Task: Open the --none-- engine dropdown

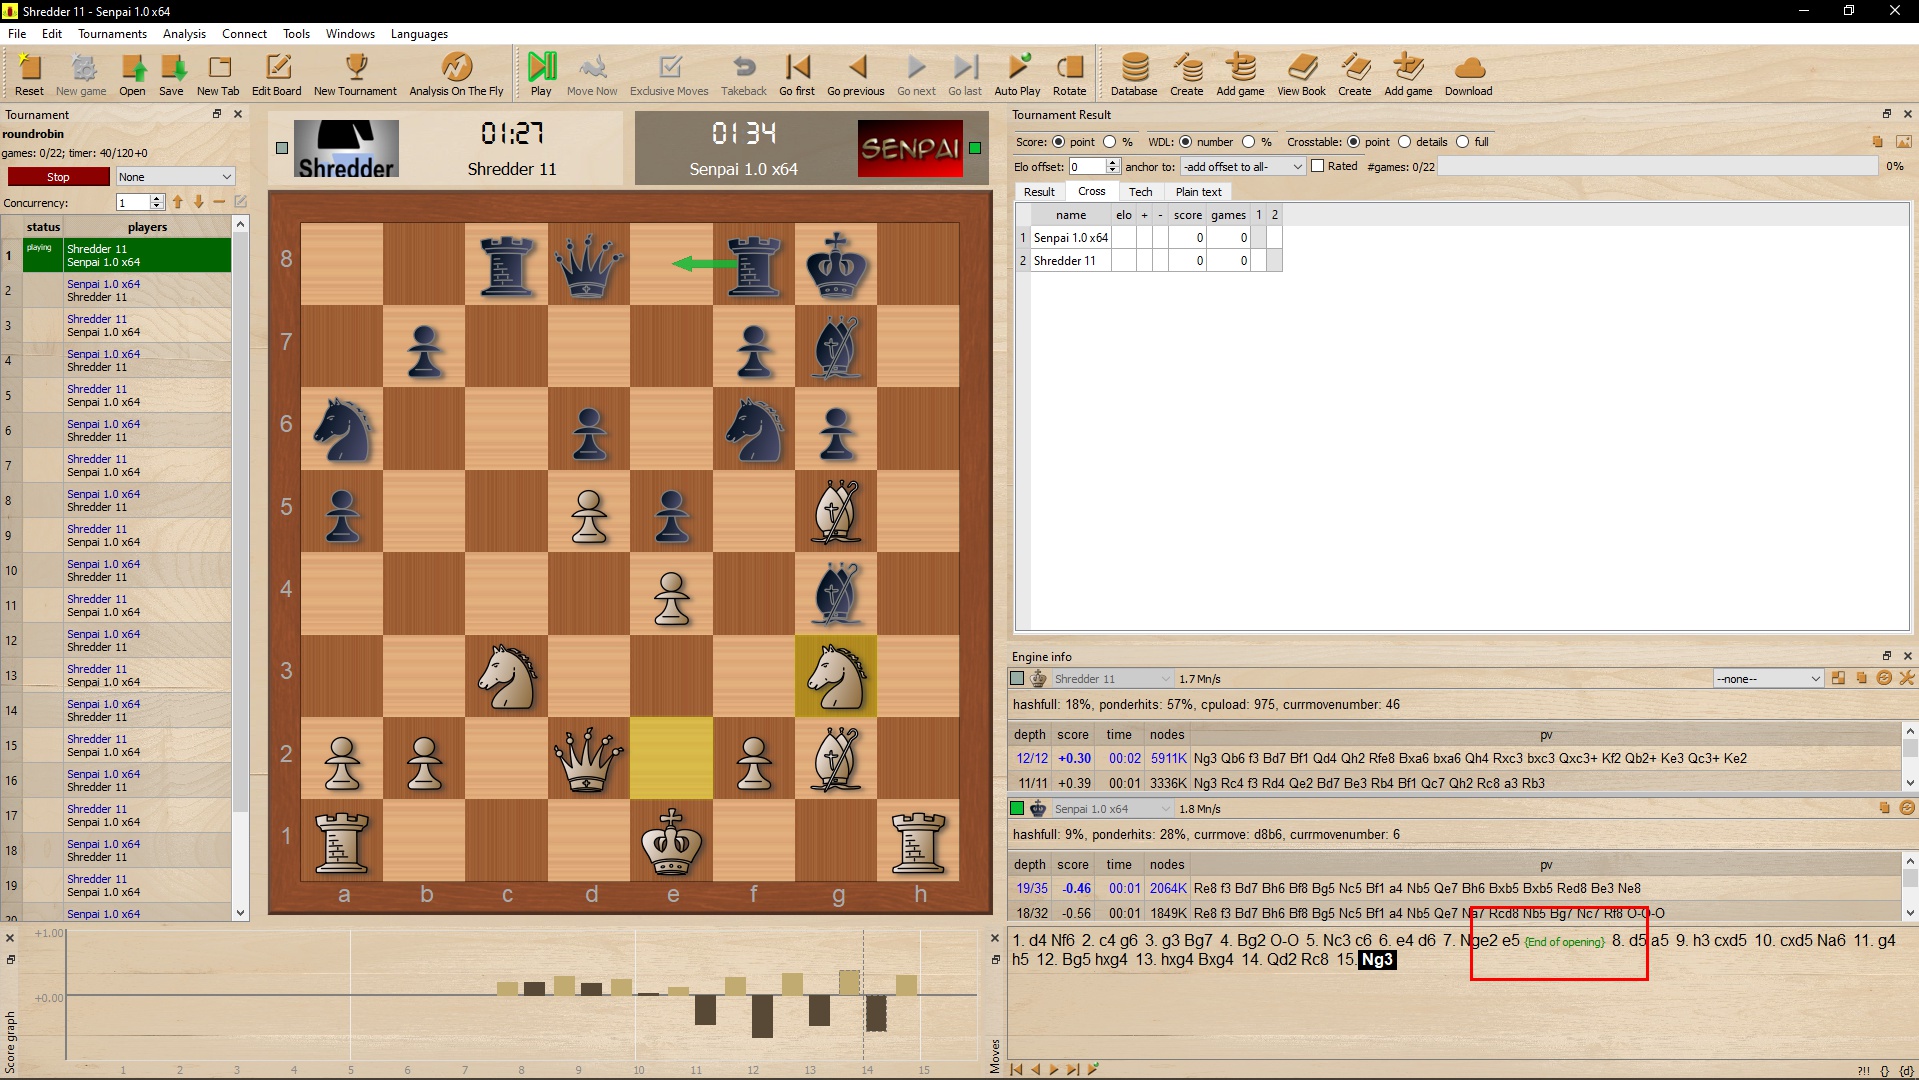Action: point(1768,679)
